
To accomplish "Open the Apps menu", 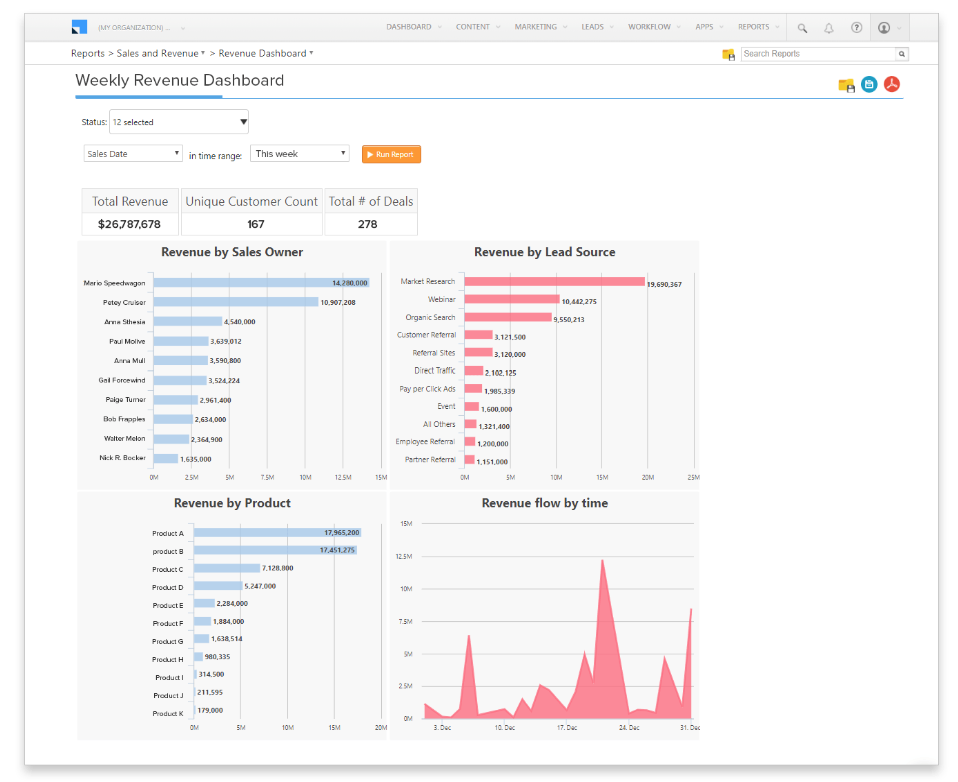I will [x=709, y=27].
